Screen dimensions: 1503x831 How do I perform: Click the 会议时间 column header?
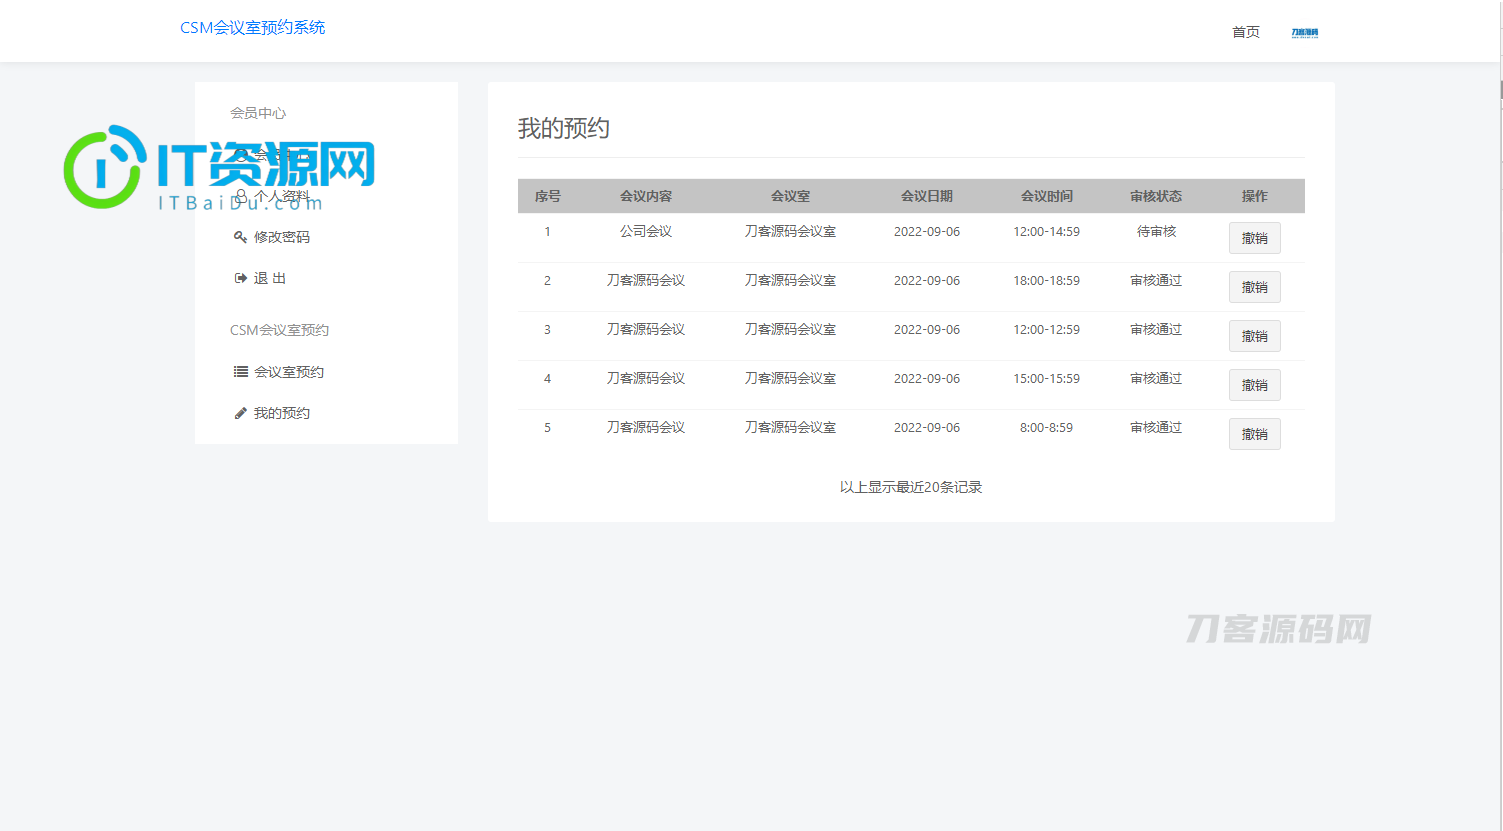click(1046, 196)
